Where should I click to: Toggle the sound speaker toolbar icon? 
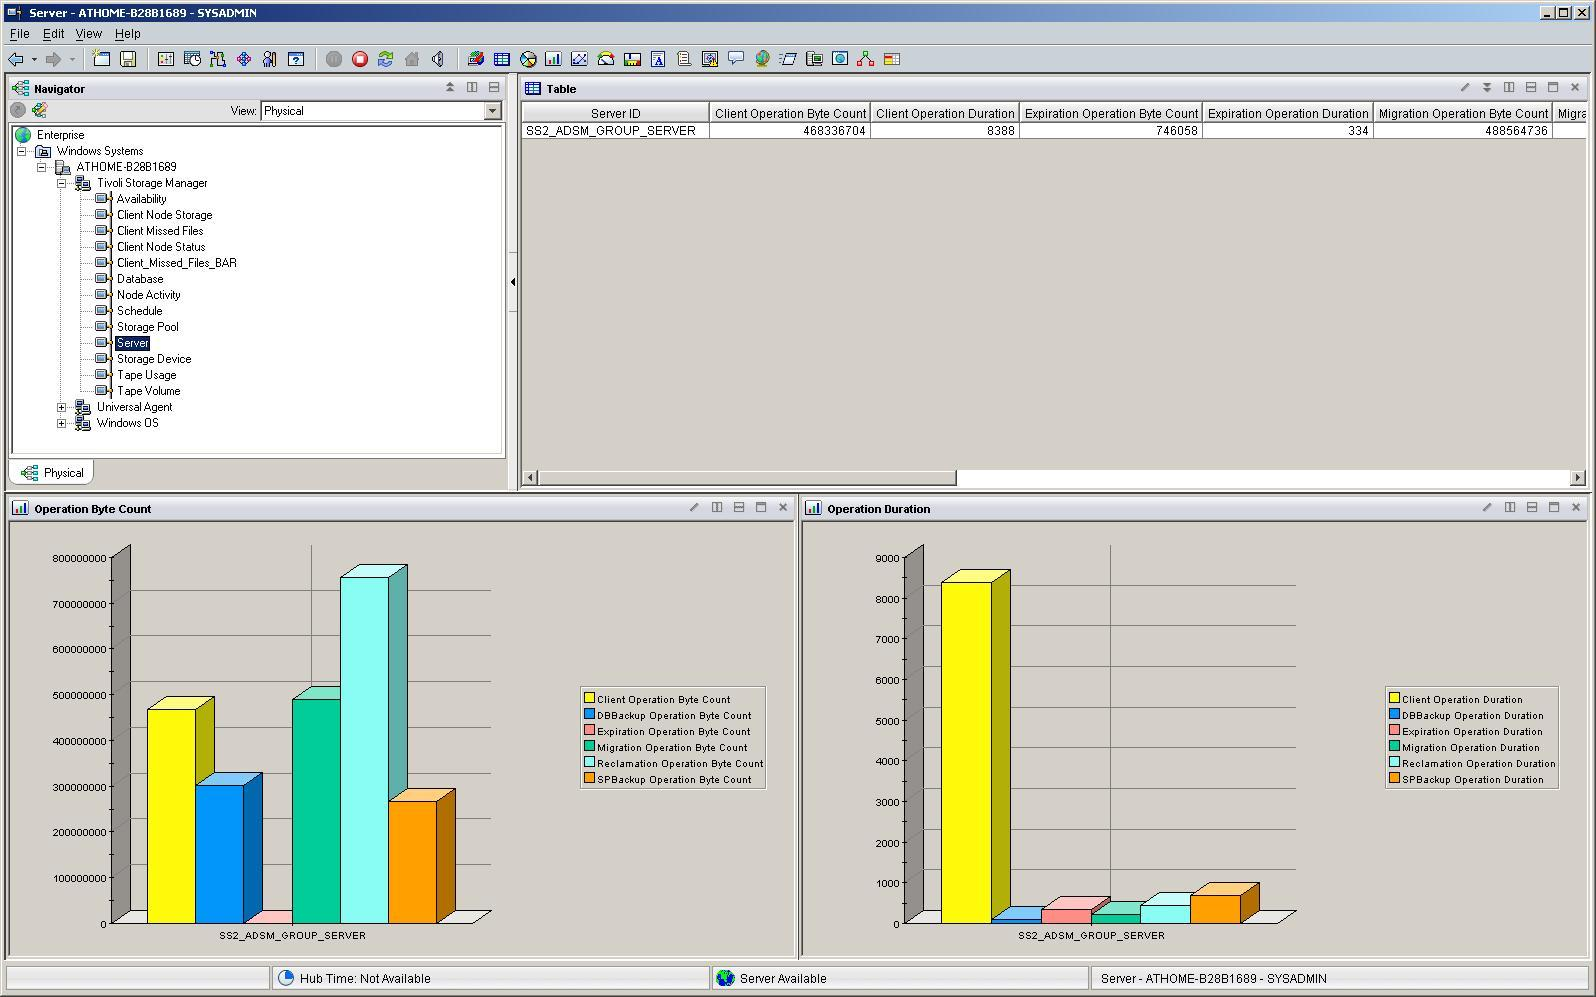[x=438, y=59]
